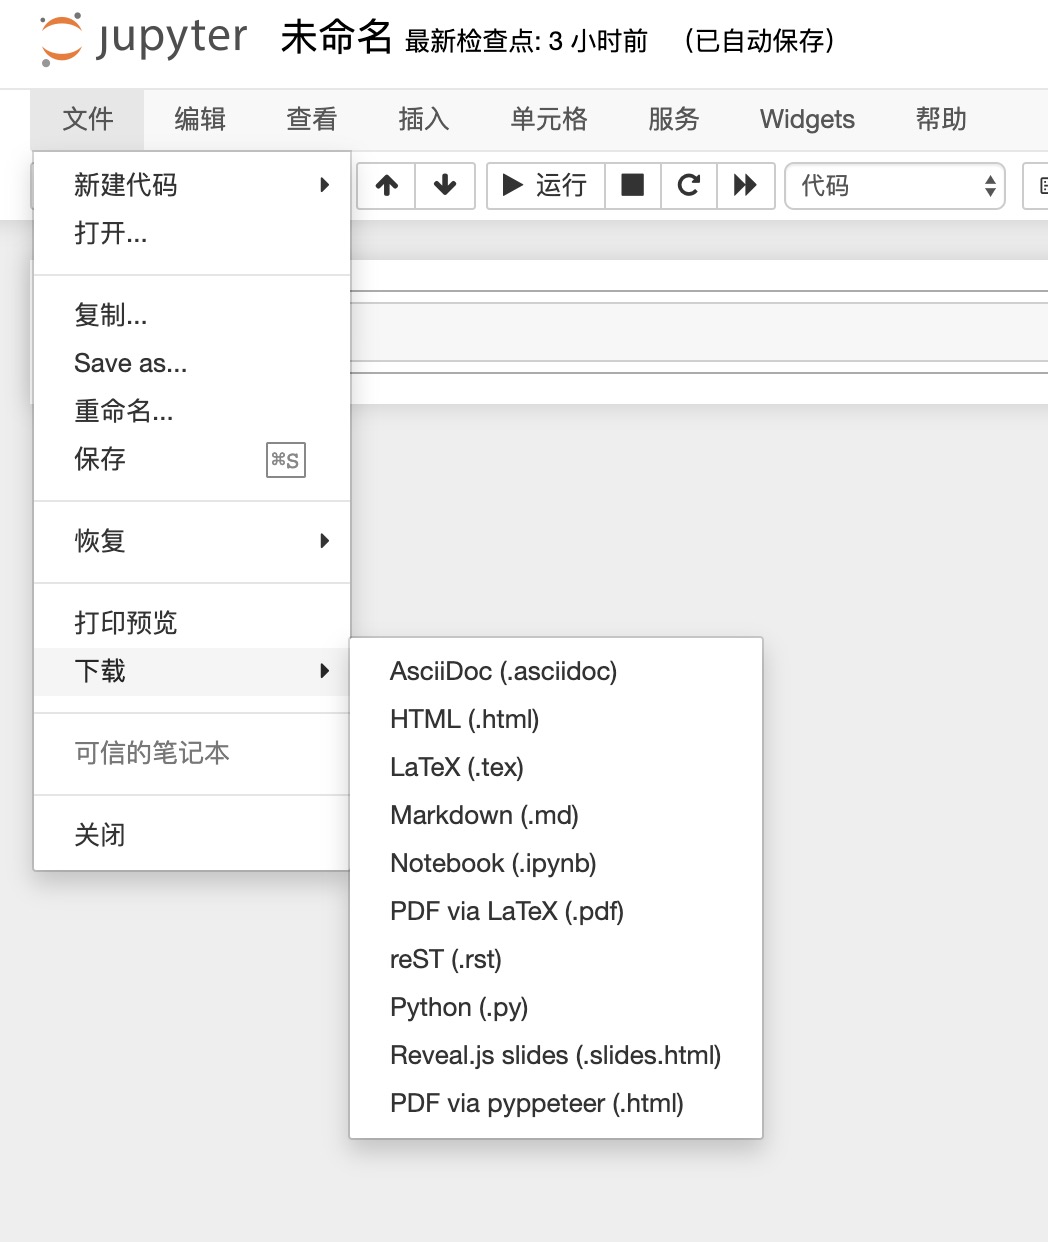Screen dimensions: 1048x1242
Task: Click the 最新检查点: 3 小时前 status text
Action: (527, 41)
